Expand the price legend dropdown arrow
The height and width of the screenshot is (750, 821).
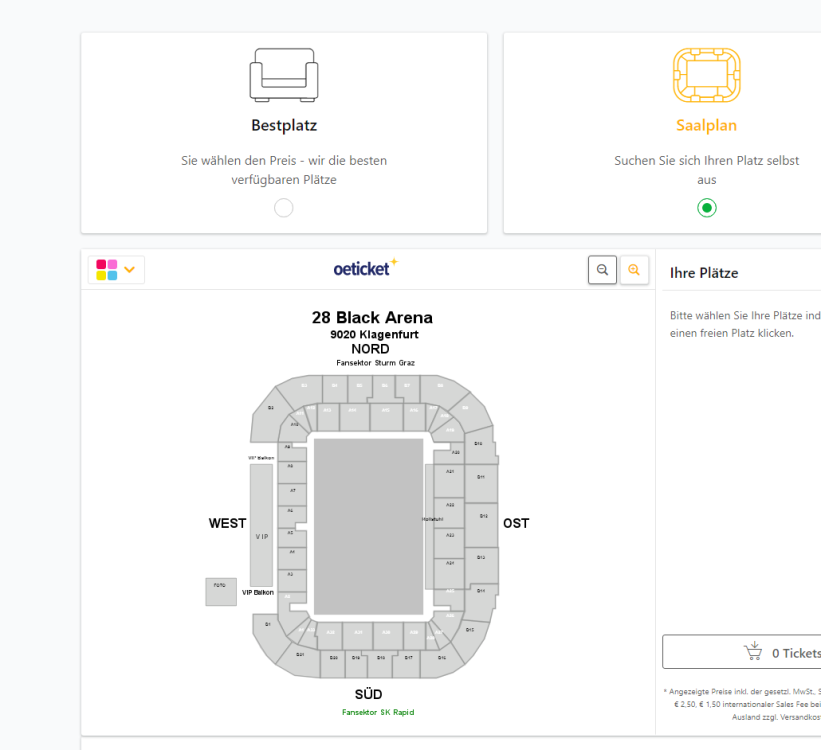coord(130,270)
